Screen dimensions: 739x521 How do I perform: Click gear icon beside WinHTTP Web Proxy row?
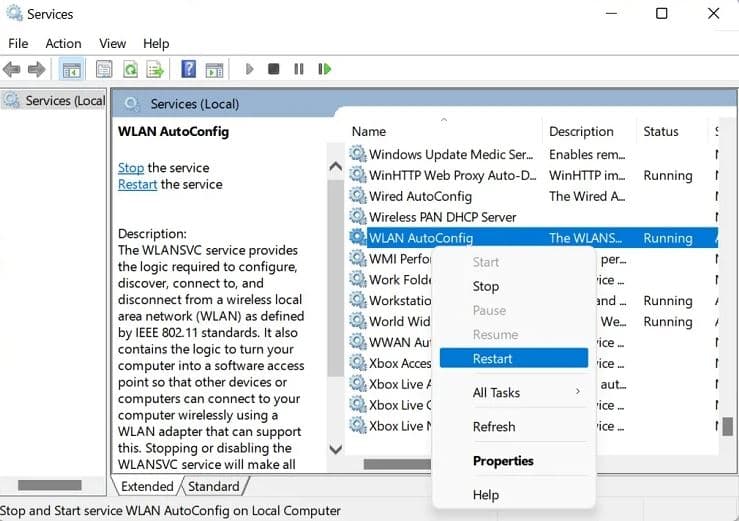[358, 175]
